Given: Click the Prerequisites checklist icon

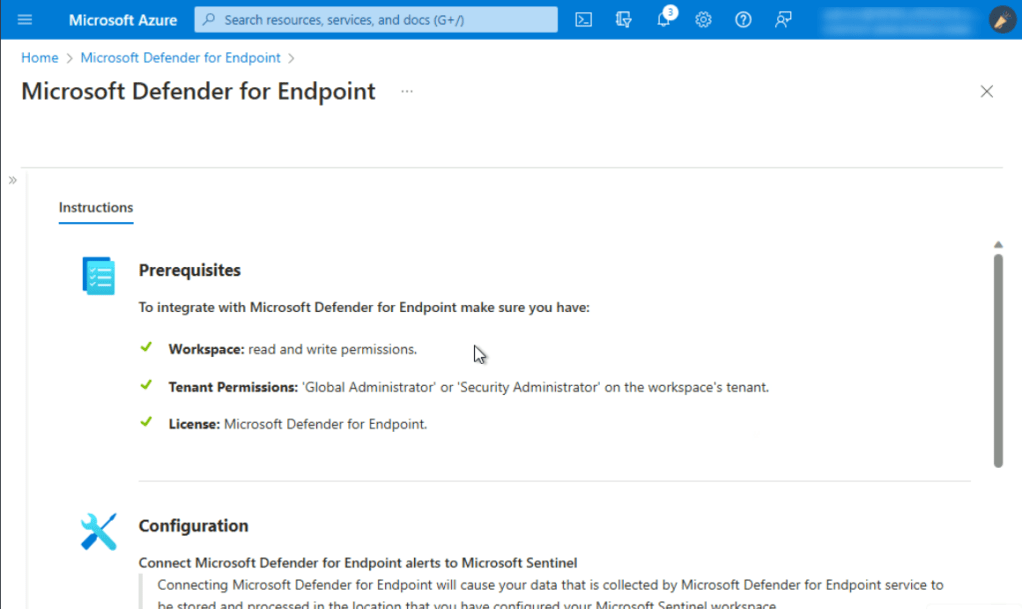Looking at the screenshot, I should pos(98,275).
